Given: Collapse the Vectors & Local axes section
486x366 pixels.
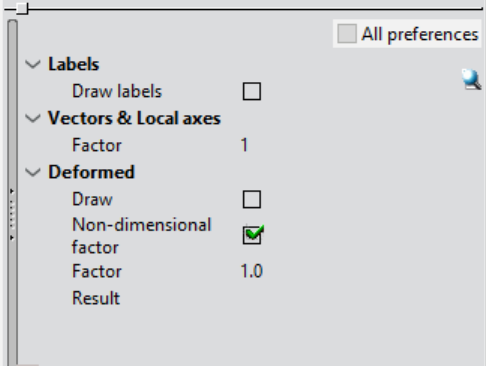Looking at the screenshot, I should point(33,118).
